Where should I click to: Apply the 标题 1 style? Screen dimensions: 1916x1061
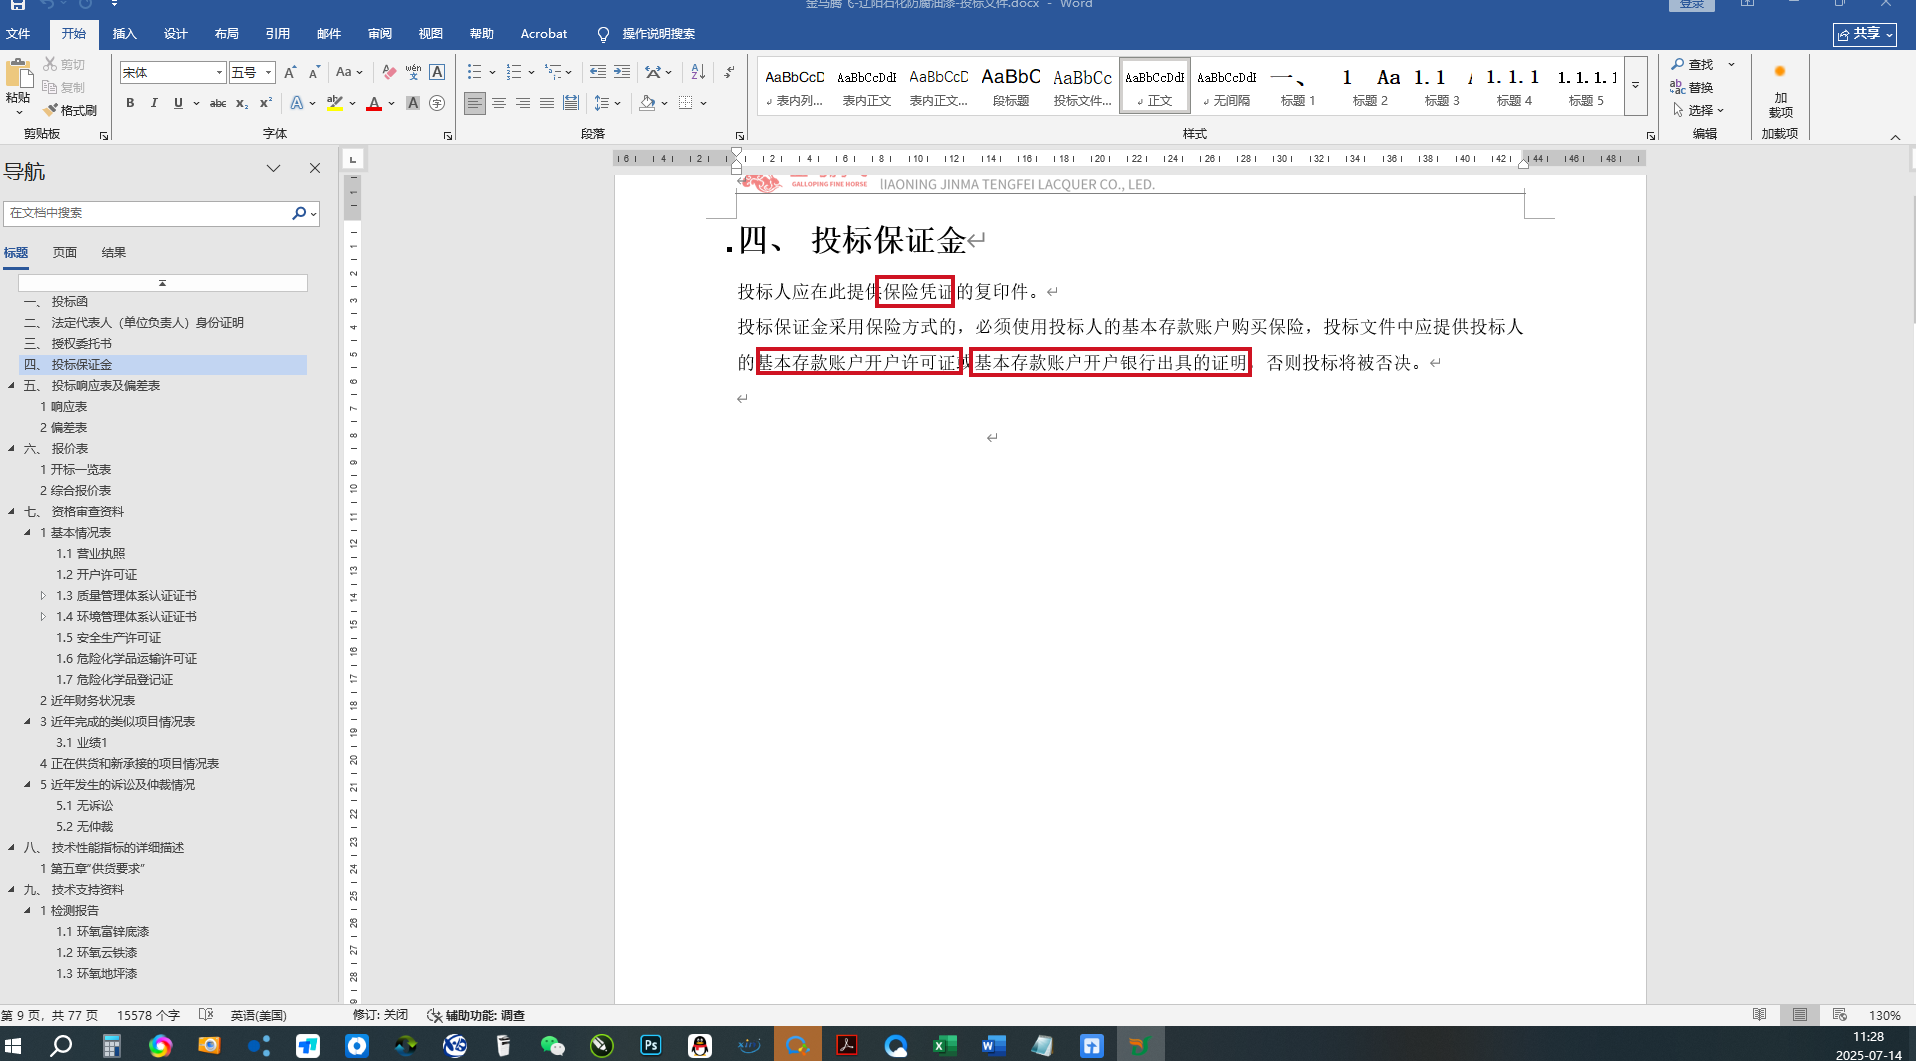coord(1298,86)
